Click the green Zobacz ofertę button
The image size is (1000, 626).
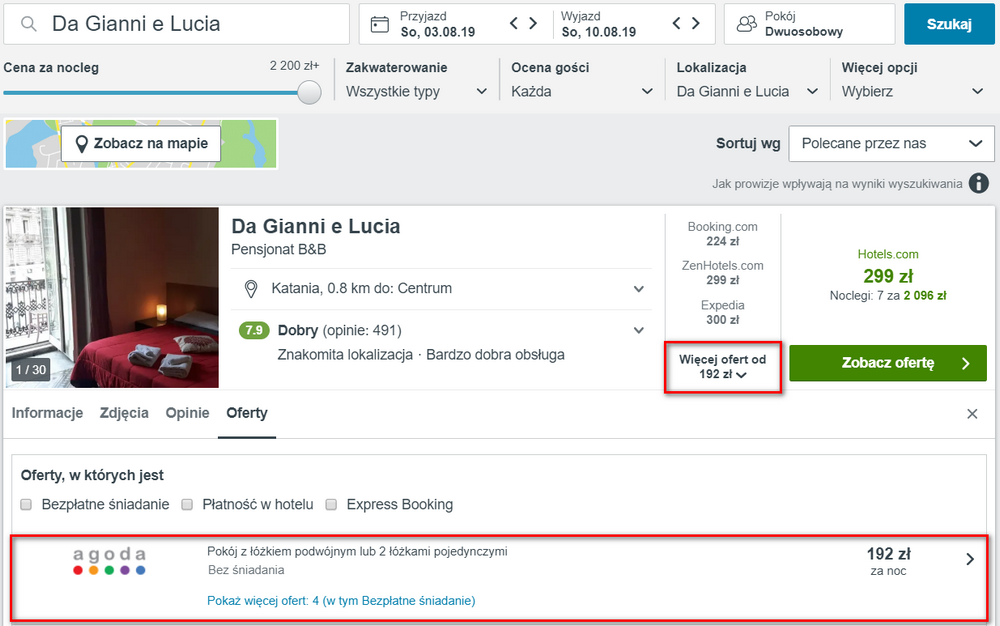tap(888, 363)
